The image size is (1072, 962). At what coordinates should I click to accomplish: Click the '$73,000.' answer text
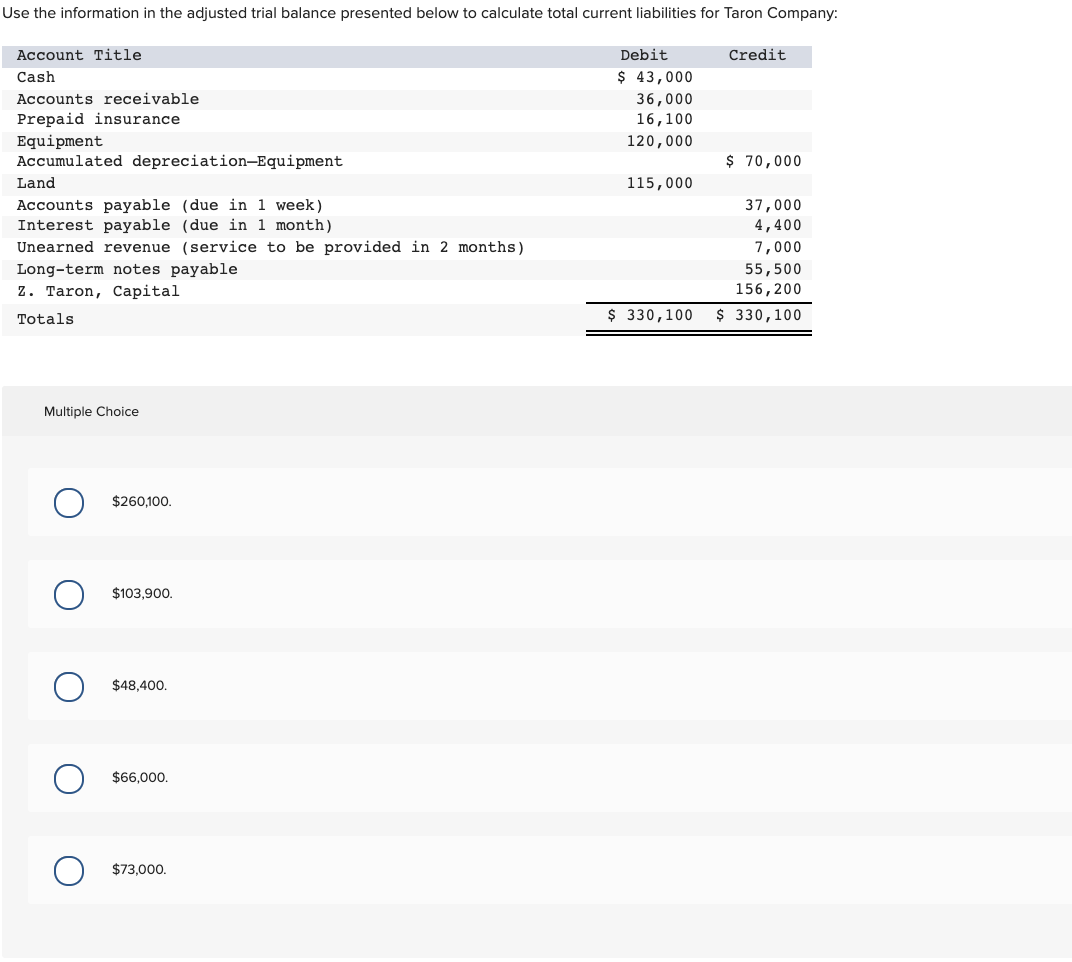tap(139, 870)
